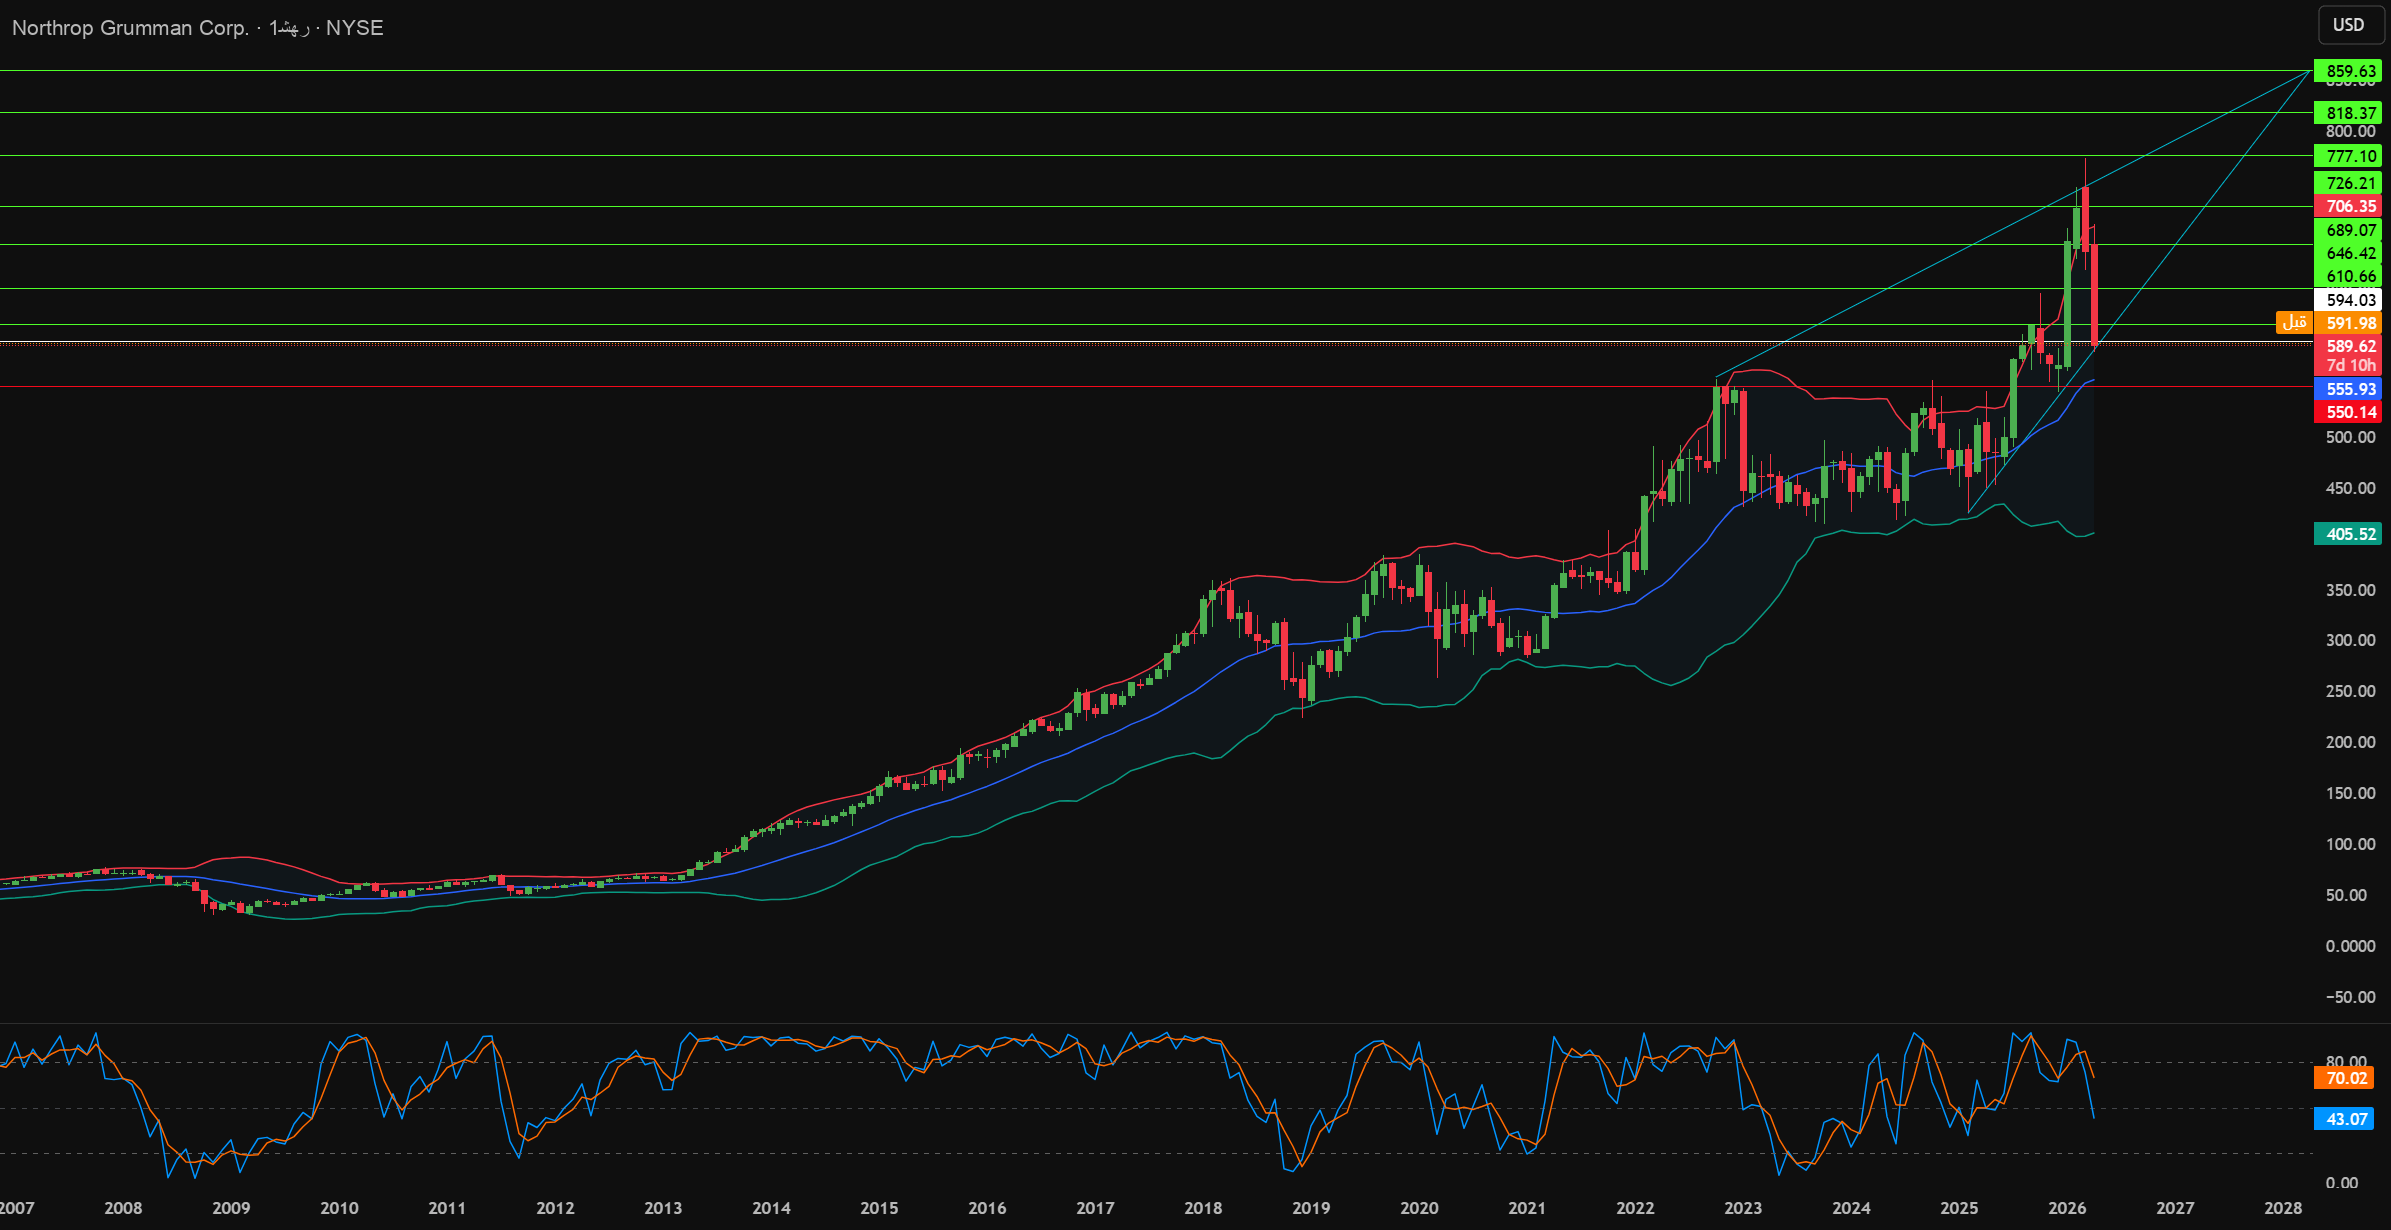
Task: Click the 2026 year on time axis
Action: tap(2067, 1208)
